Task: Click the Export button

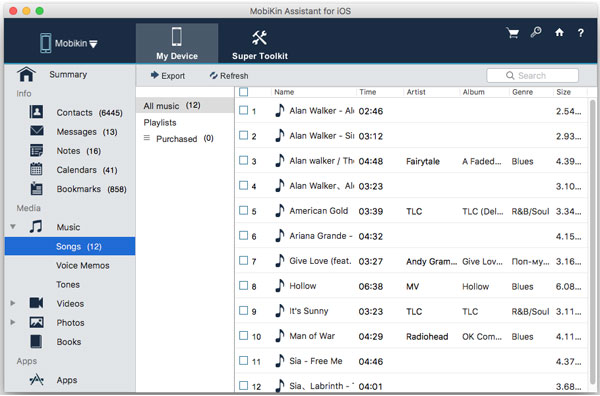Action: pyautogui.click(x=168, y=75)
